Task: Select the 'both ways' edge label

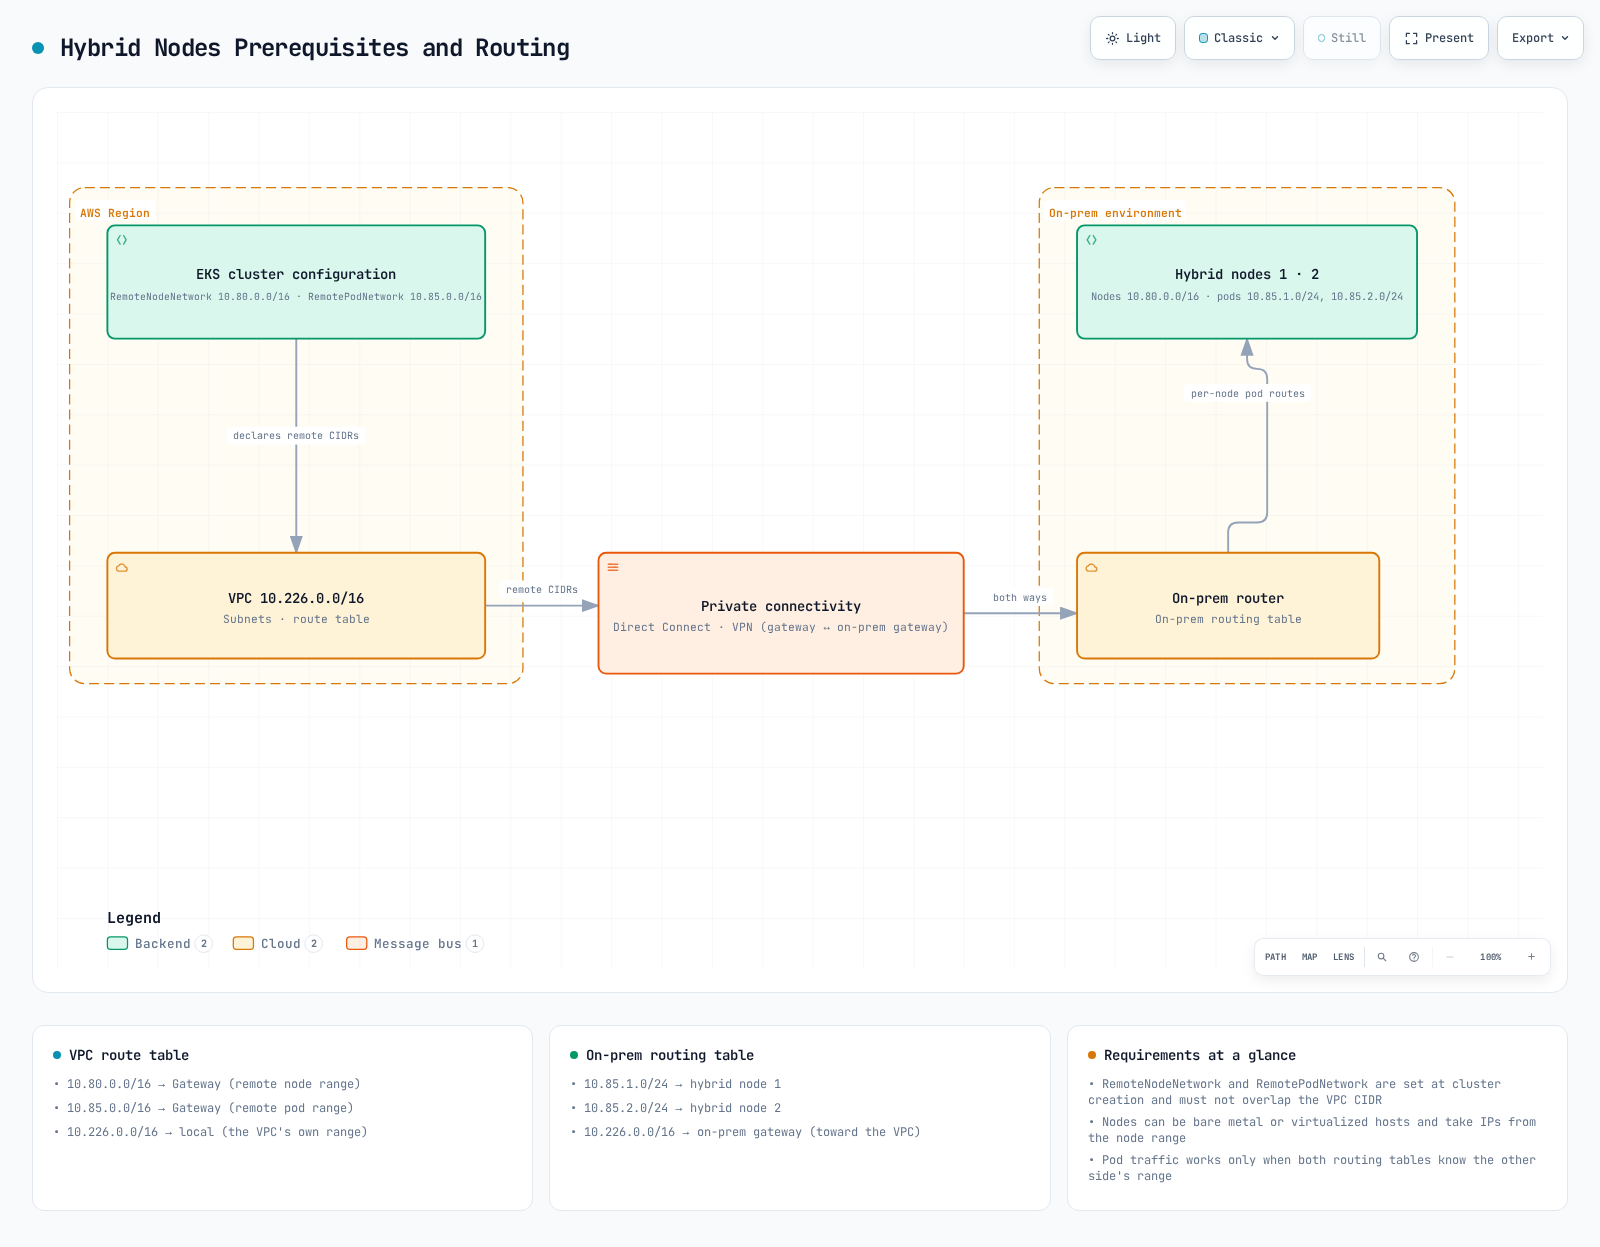Action: point(1020,597)
